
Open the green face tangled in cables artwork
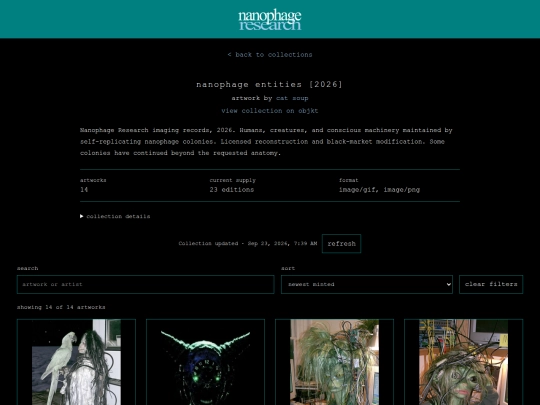point(464,362)
